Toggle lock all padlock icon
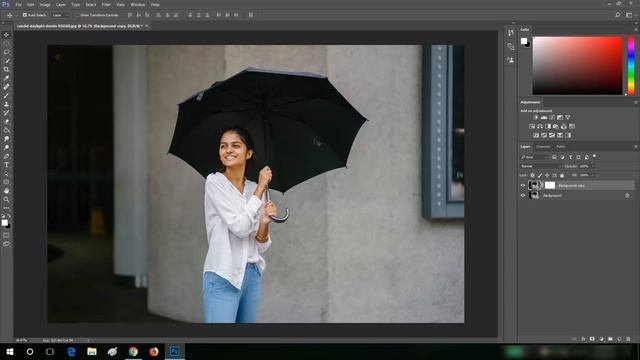640x360 pixels. [x=562, y=176]
